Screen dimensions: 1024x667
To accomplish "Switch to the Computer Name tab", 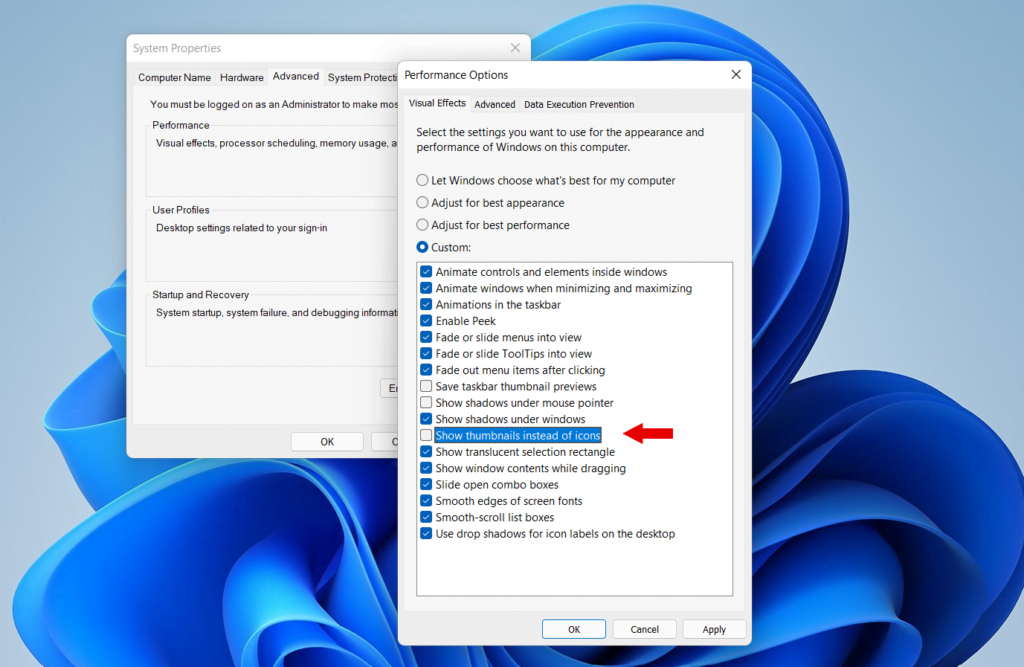I will pyautogui.click(x=174, y=77).
